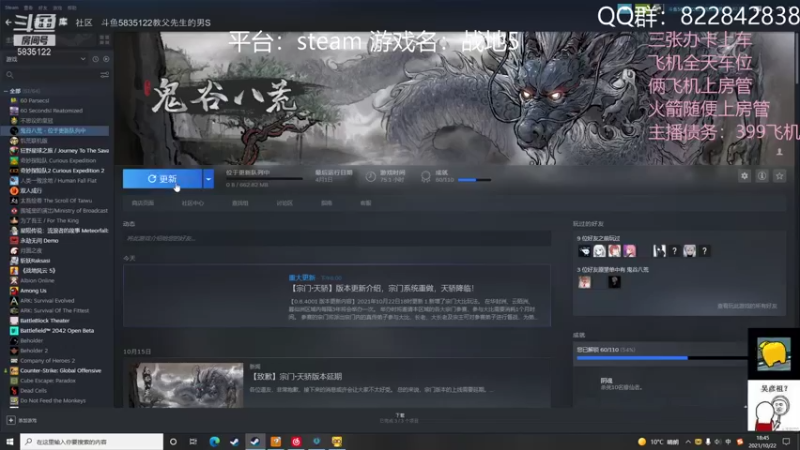The width and height of the screenshot is (800, 450).
Task: Click wishlist friend avatar in lower row
Action: pos(584,282)
